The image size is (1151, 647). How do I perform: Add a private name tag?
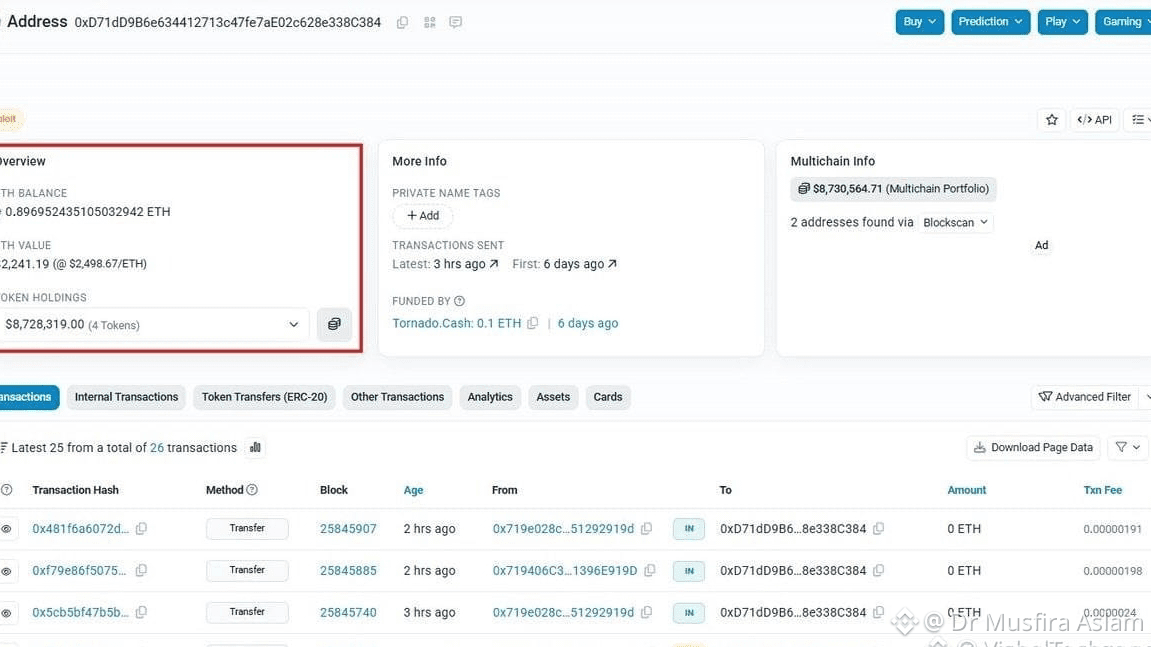423,216
